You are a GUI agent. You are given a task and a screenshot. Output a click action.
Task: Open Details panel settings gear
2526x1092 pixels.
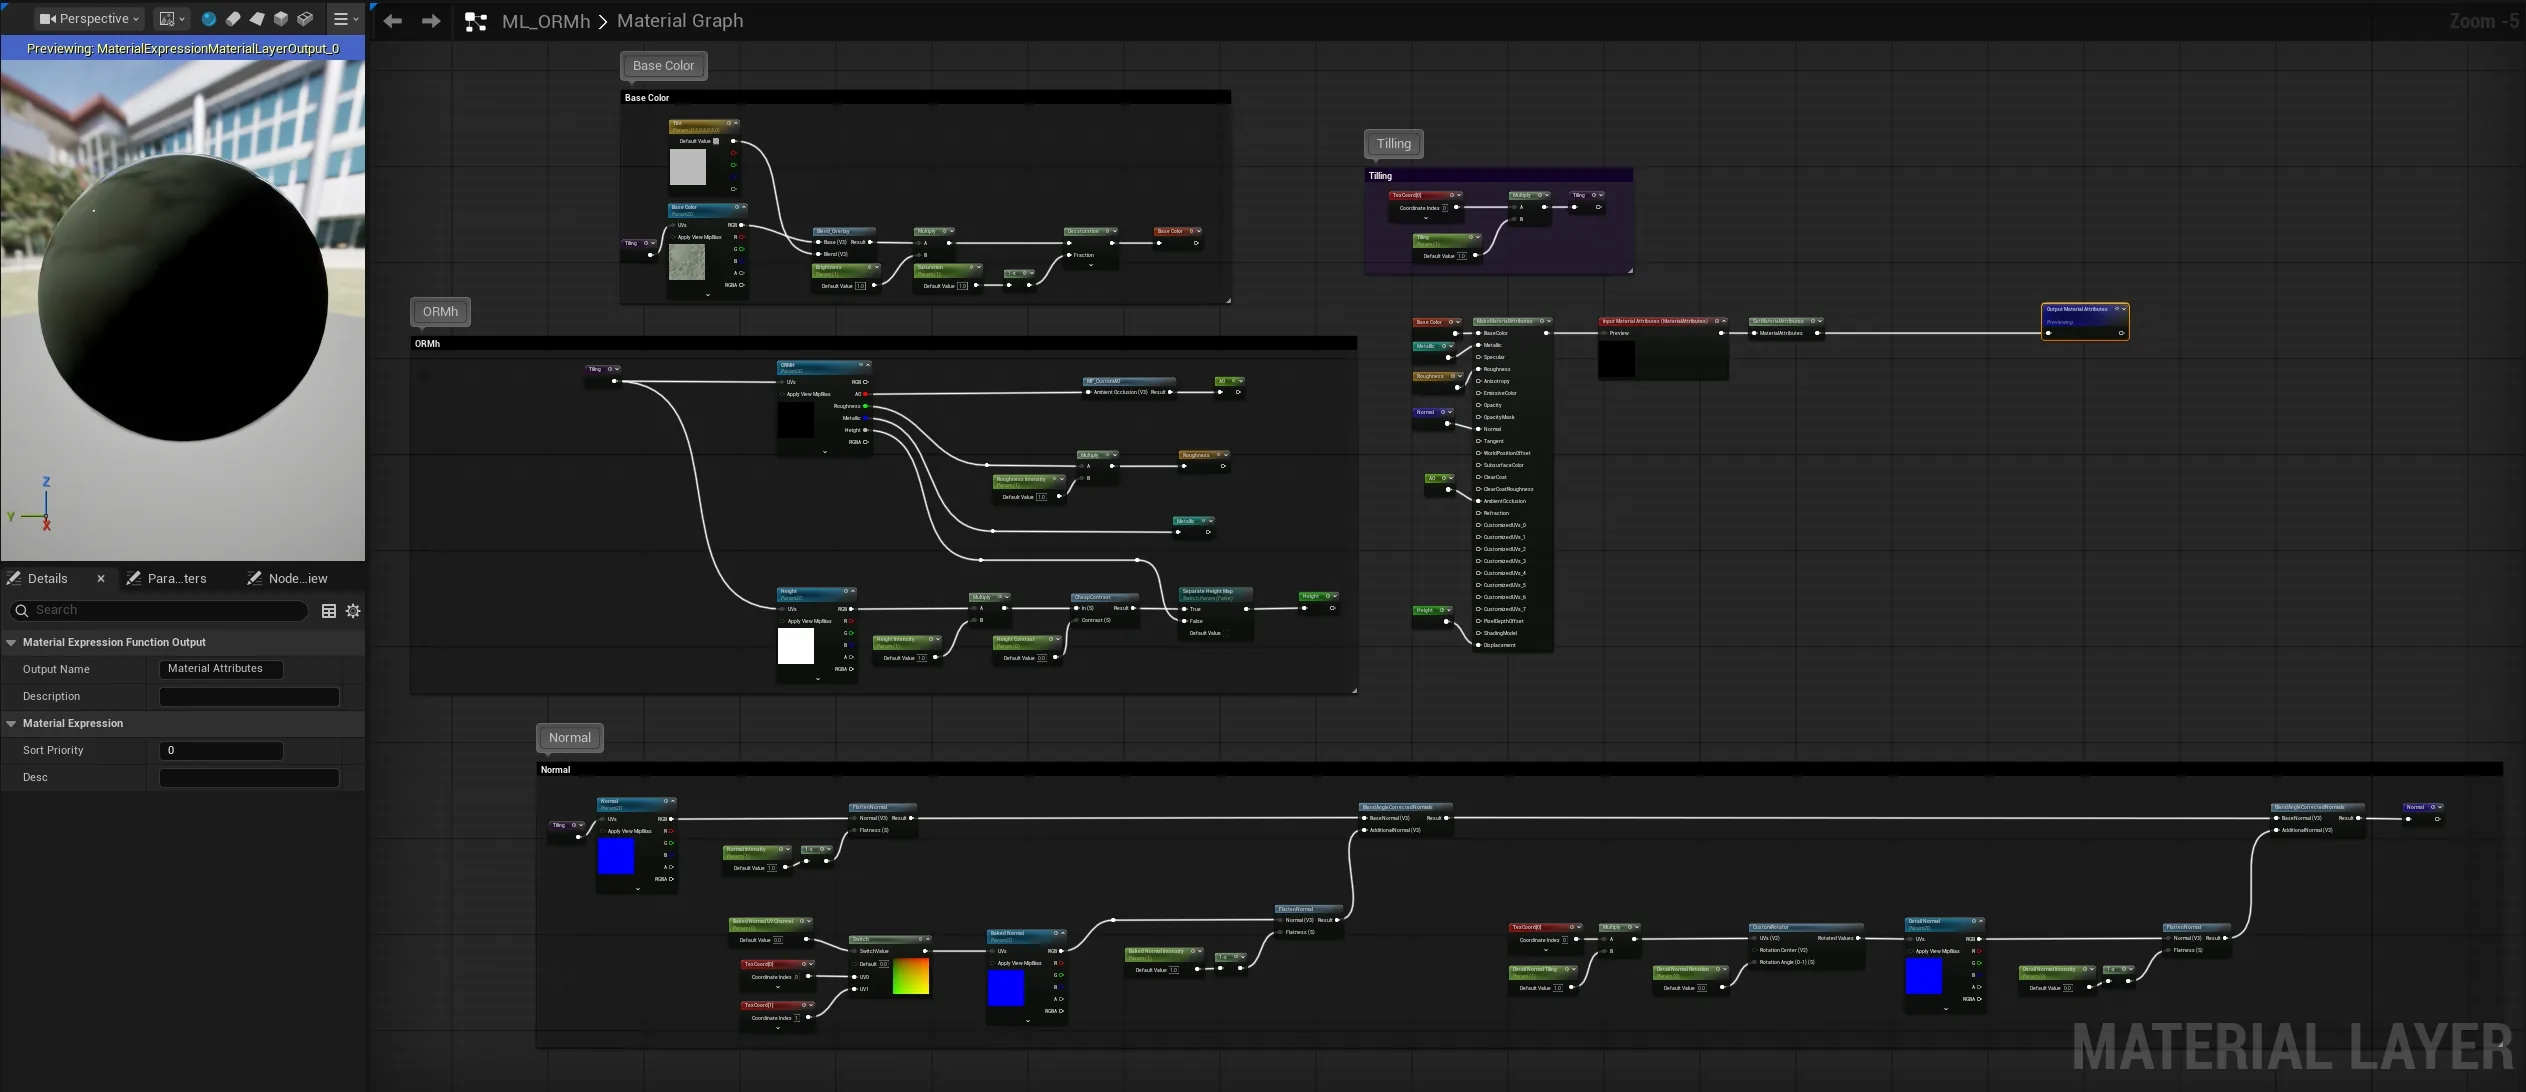[353, 611]
